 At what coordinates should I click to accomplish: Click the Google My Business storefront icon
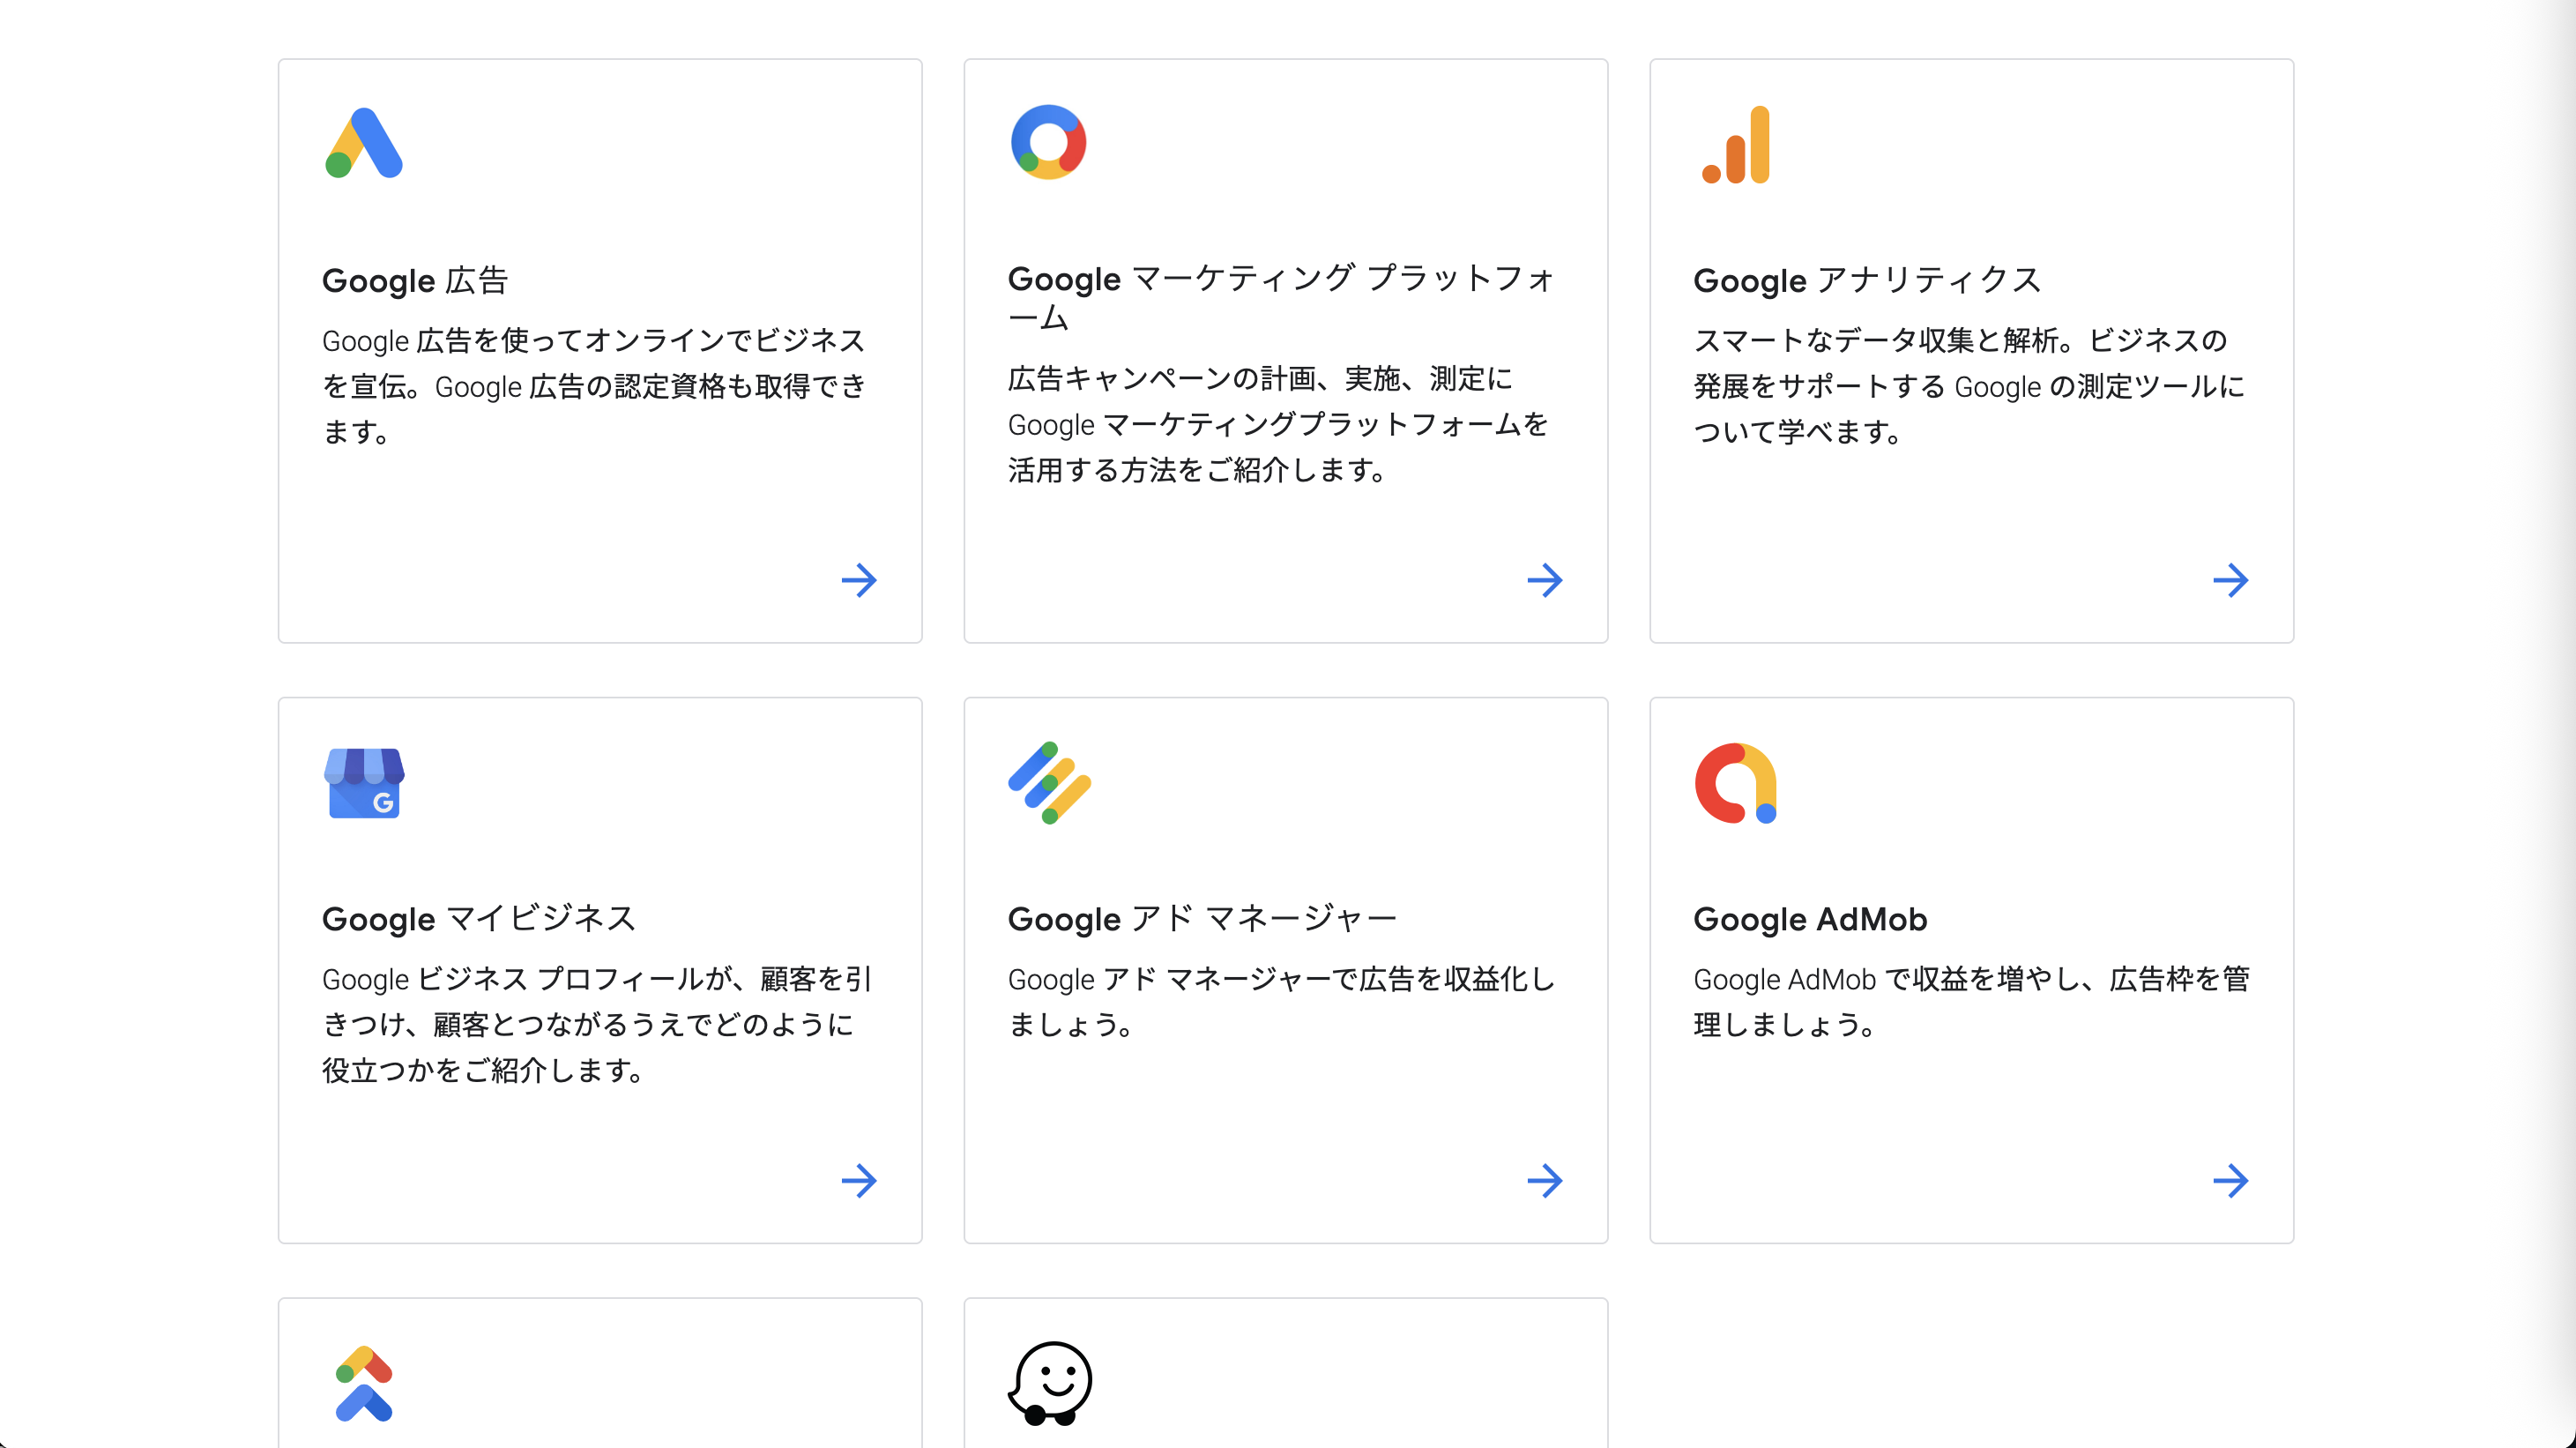[x=364, y=783]
